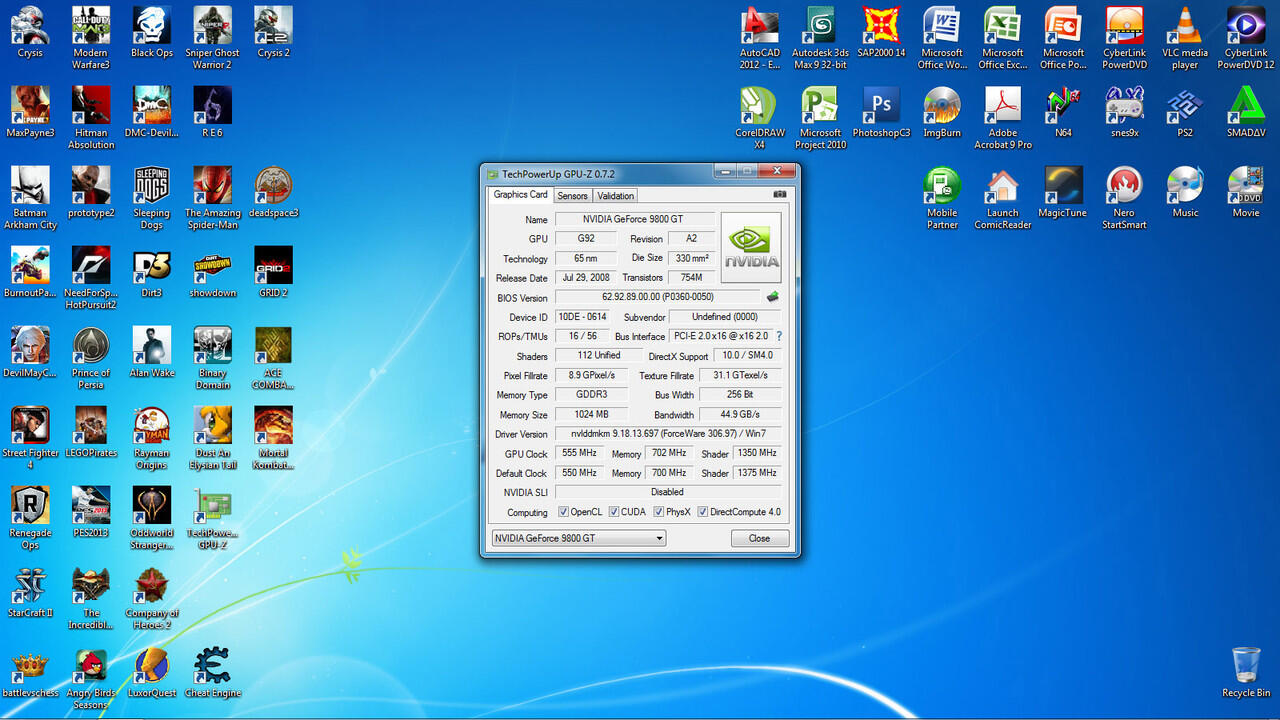Select the deadspace3 desktop icon

273,192
